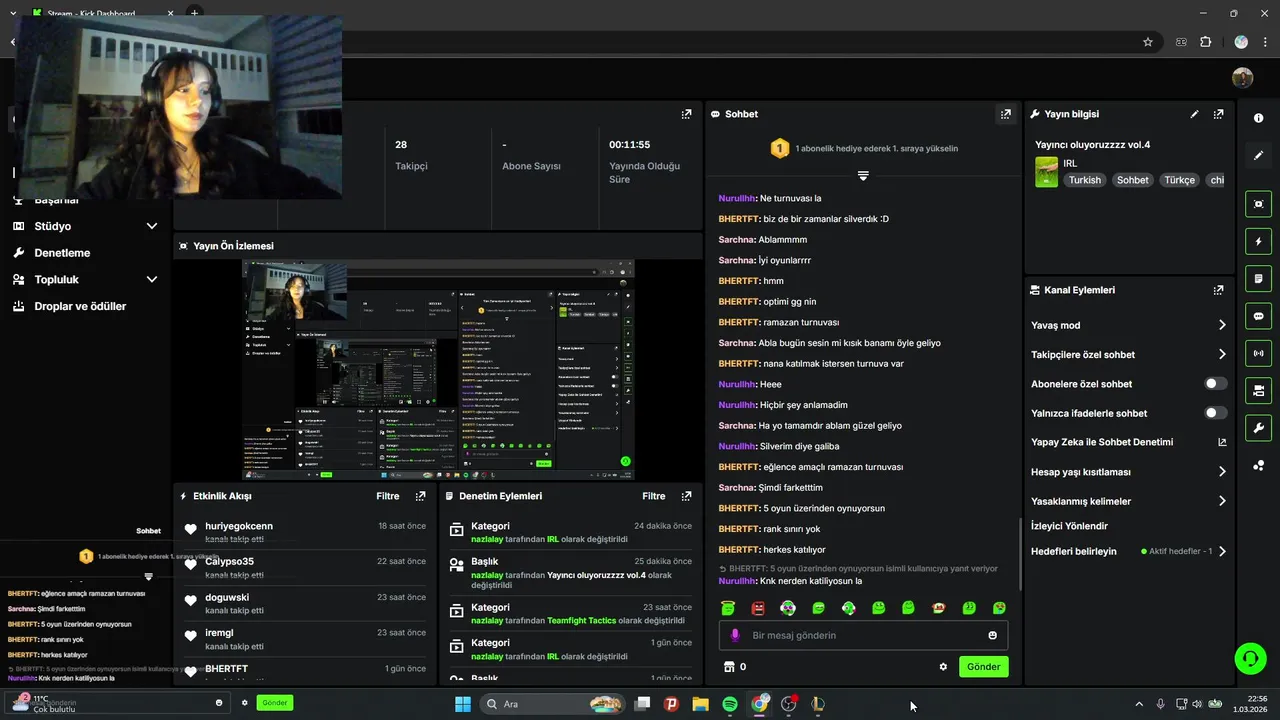1280x720 pixels.
Task: Bookmark page with star icon in address bar
Action: click(1148, 42)
